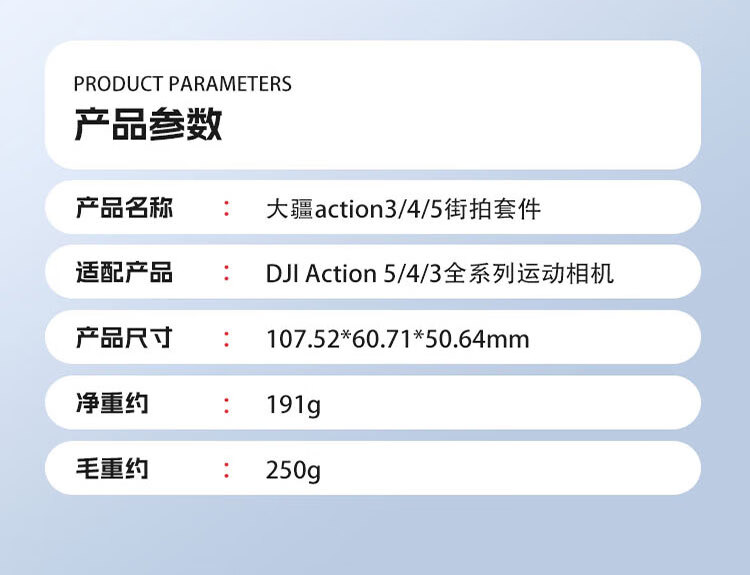Click the red colon beside 适配产品
The width and height of the screenshot is (750, 575).
pyautogui.click(x=227, y=273)
